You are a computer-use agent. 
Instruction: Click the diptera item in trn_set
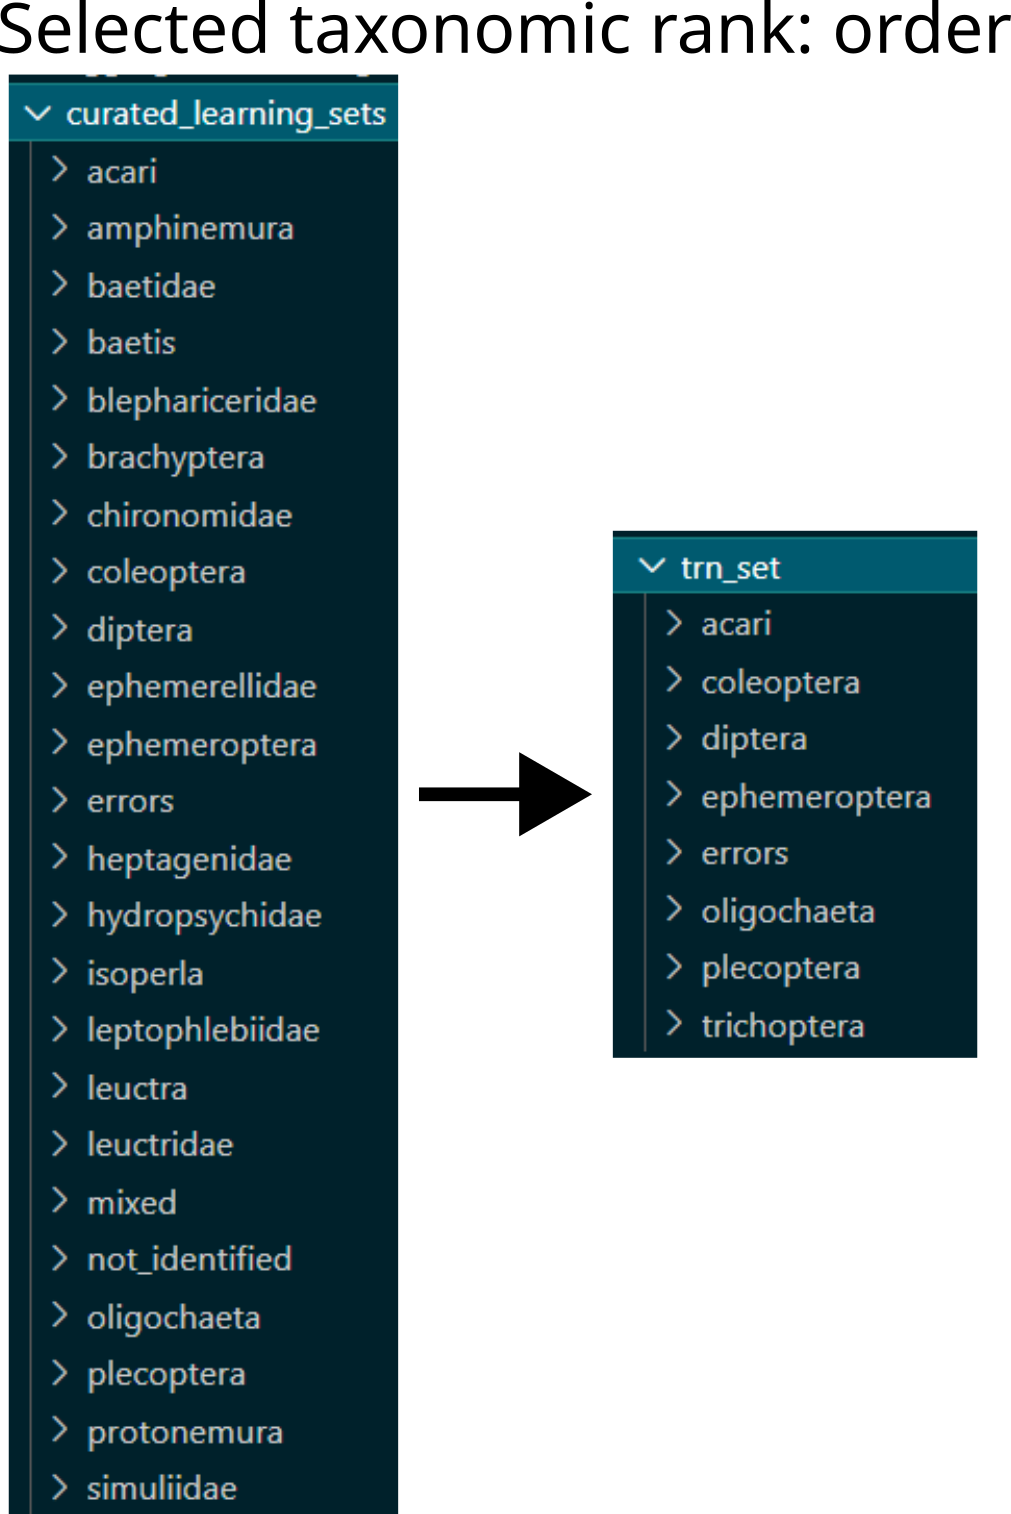point(753,737)
